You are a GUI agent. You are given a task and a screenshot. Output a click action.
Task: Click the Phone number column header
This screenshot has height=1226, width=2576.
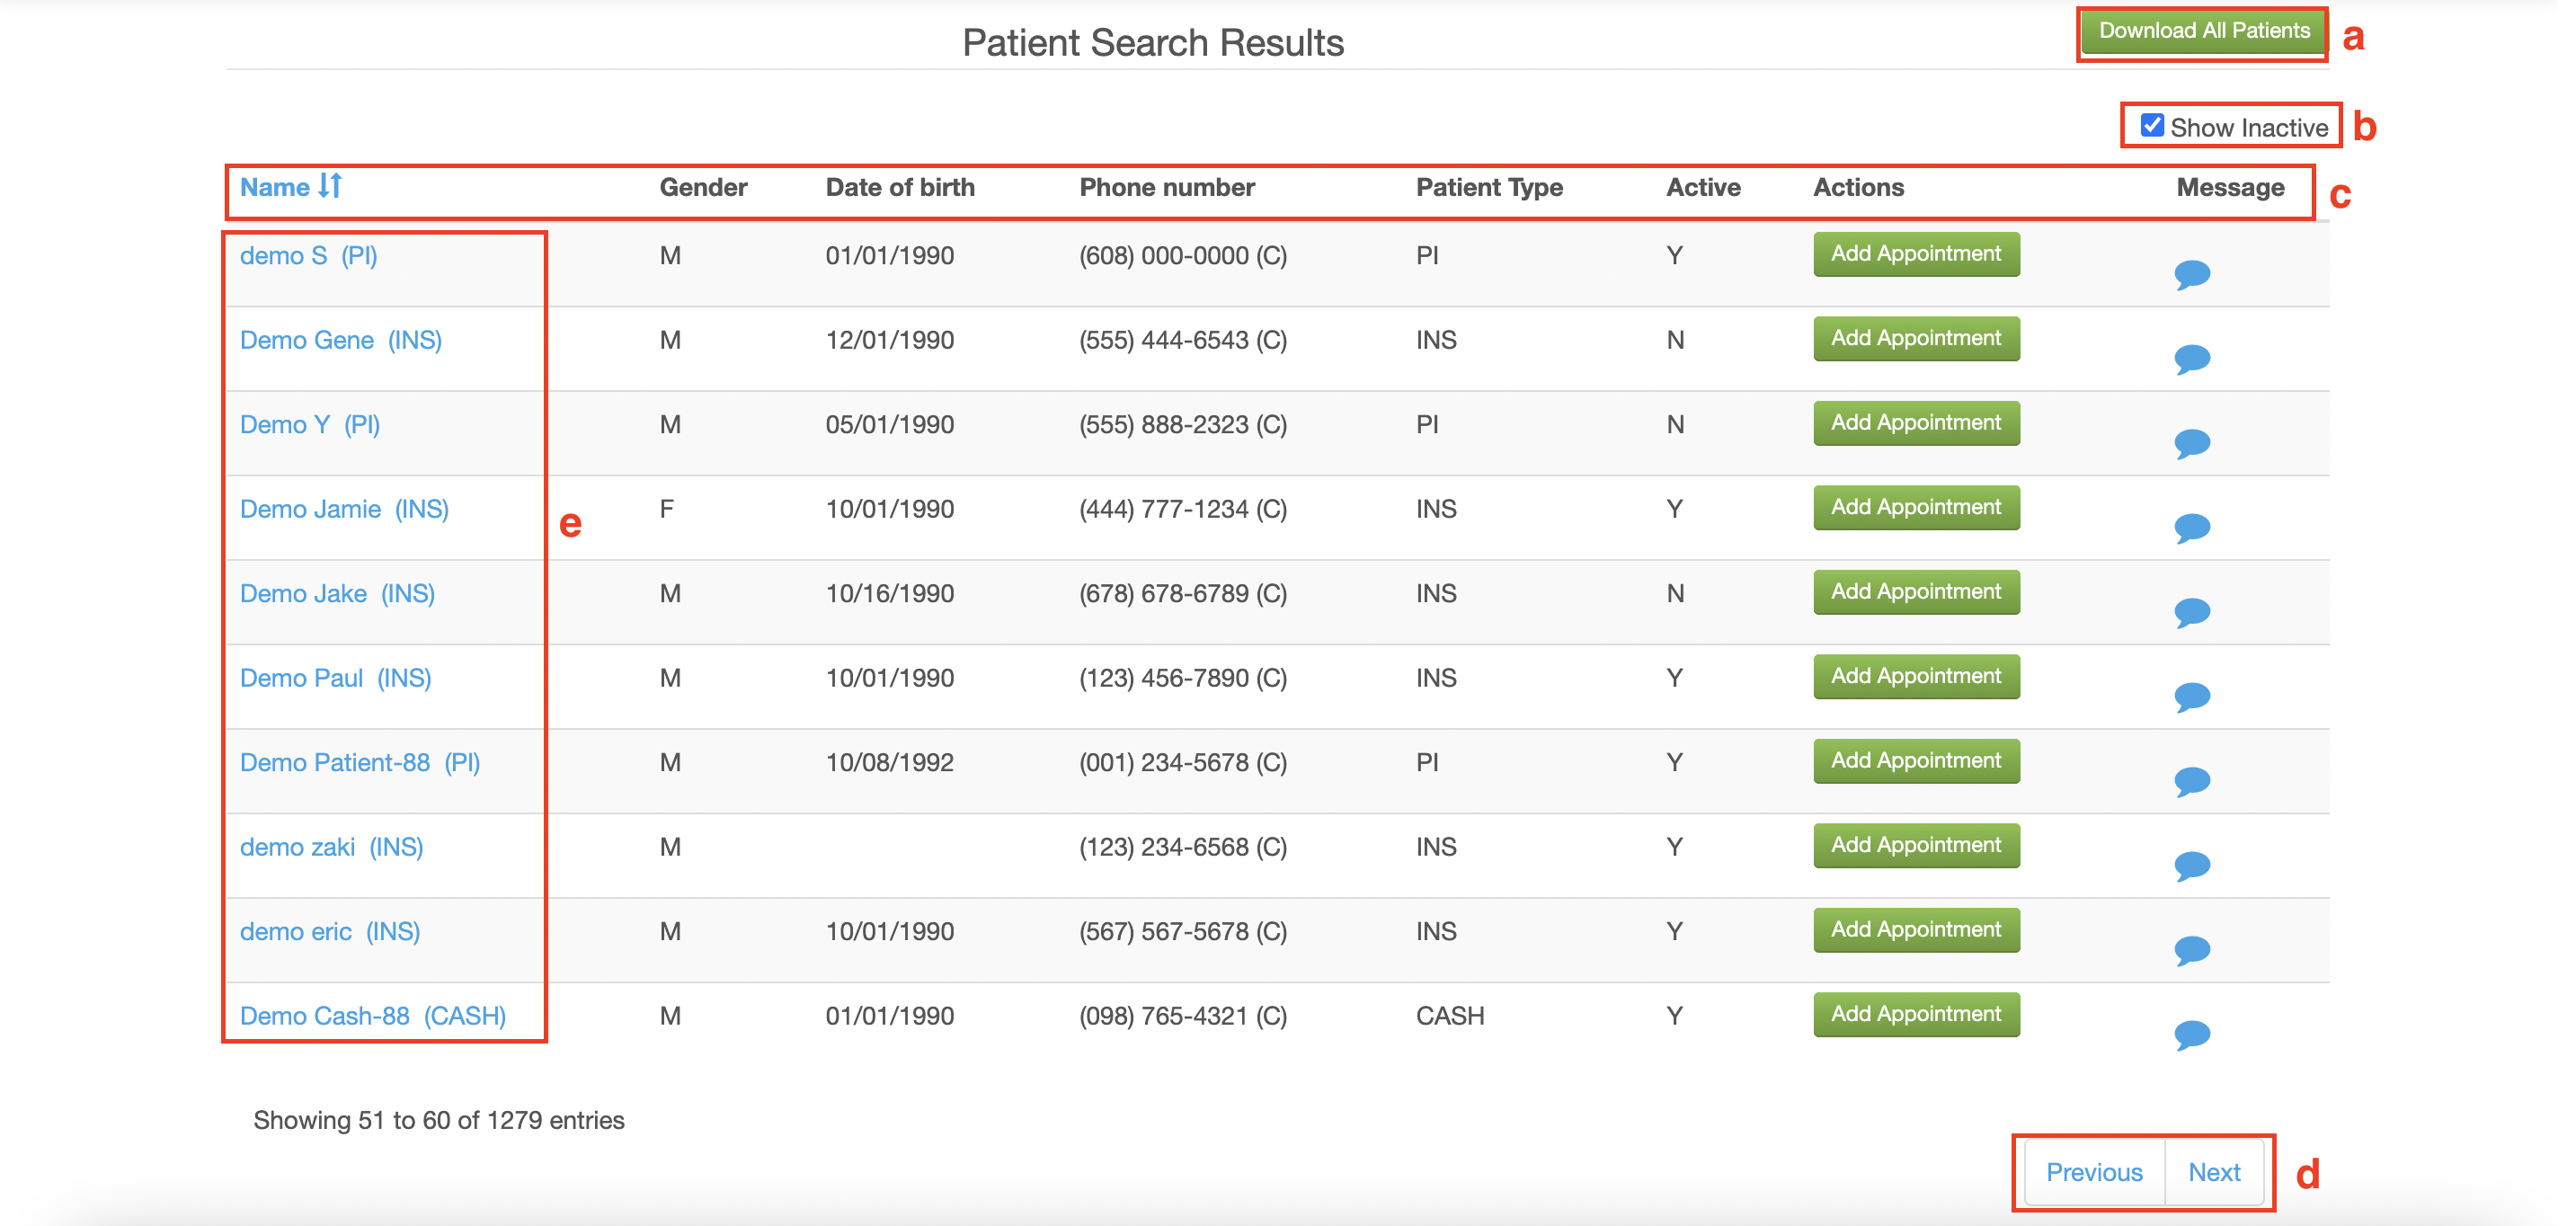tap(1166, 188)
